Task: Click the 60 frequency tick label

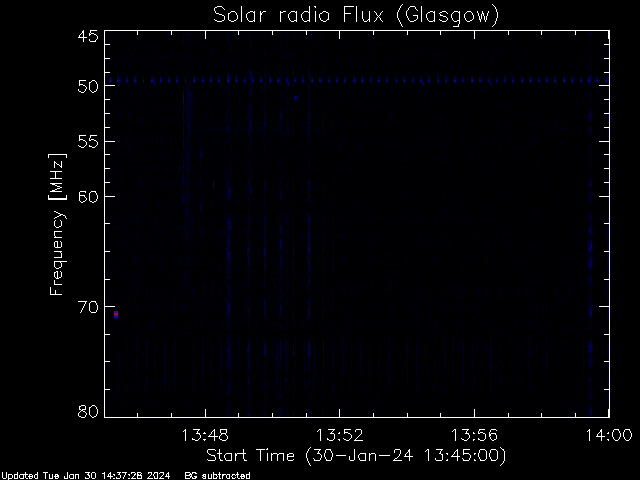Action: pos(88,197)
